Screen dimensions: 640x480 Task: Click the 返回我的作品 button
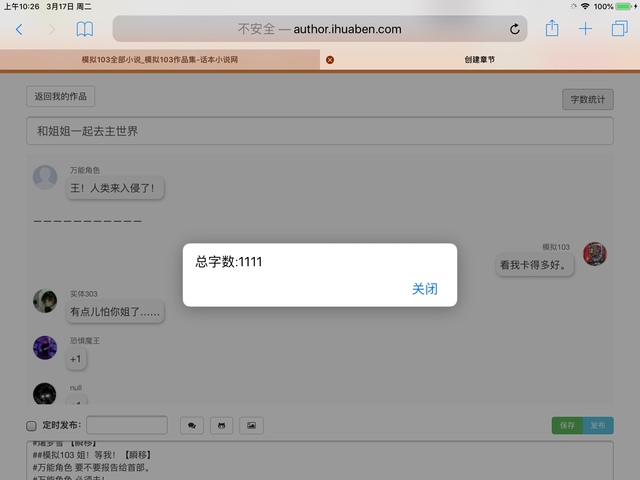coord(61,97)
